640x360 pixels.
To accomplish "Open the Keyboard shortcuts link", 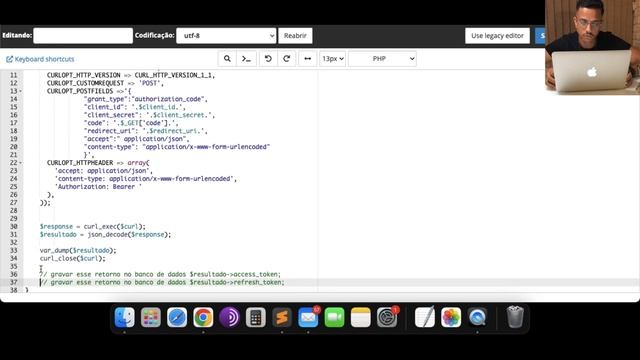I will click(40, 59).
